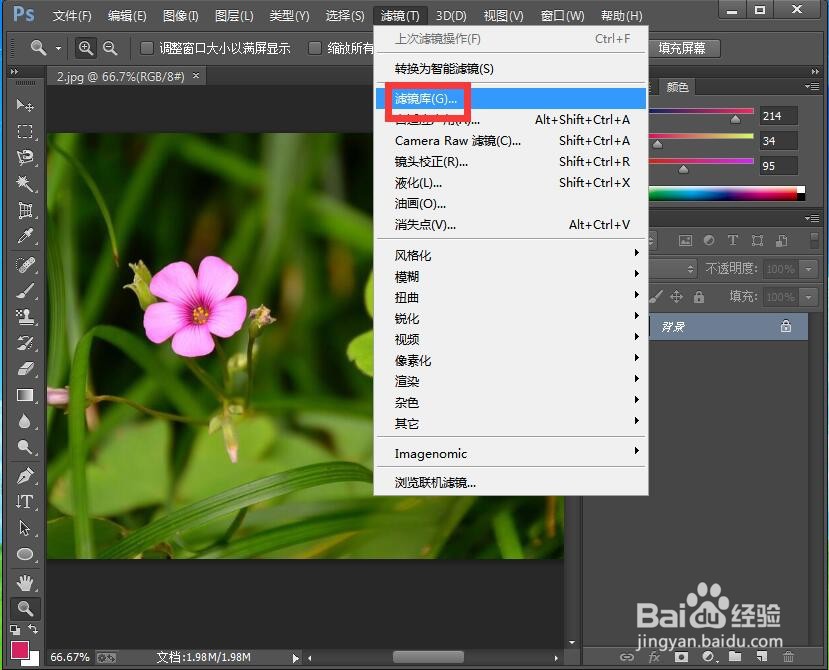Select the Lasso tool
Screen dimensions: 829x670
click(25, 158)
